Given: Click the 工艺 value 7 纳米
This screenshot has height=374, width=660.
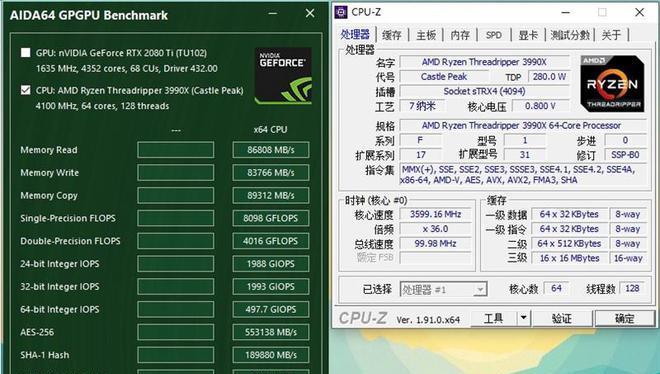Looking at the screenshot, I should coord(422,106).
